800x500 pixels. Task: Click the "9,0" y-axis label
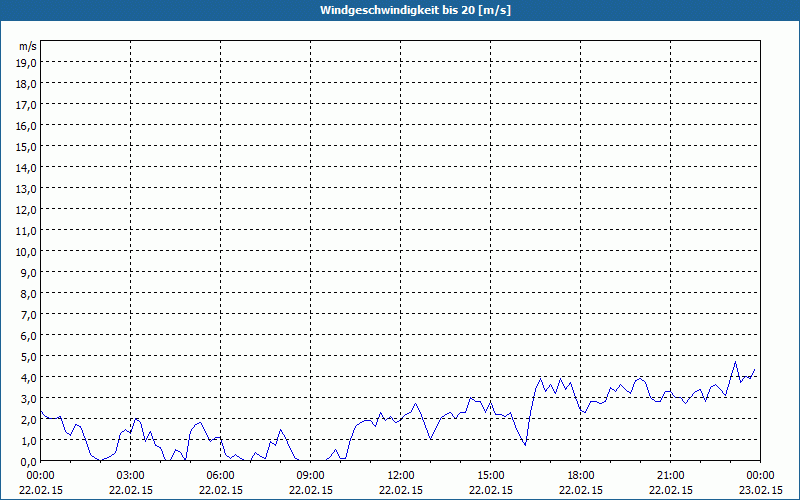tap(29, 272)
